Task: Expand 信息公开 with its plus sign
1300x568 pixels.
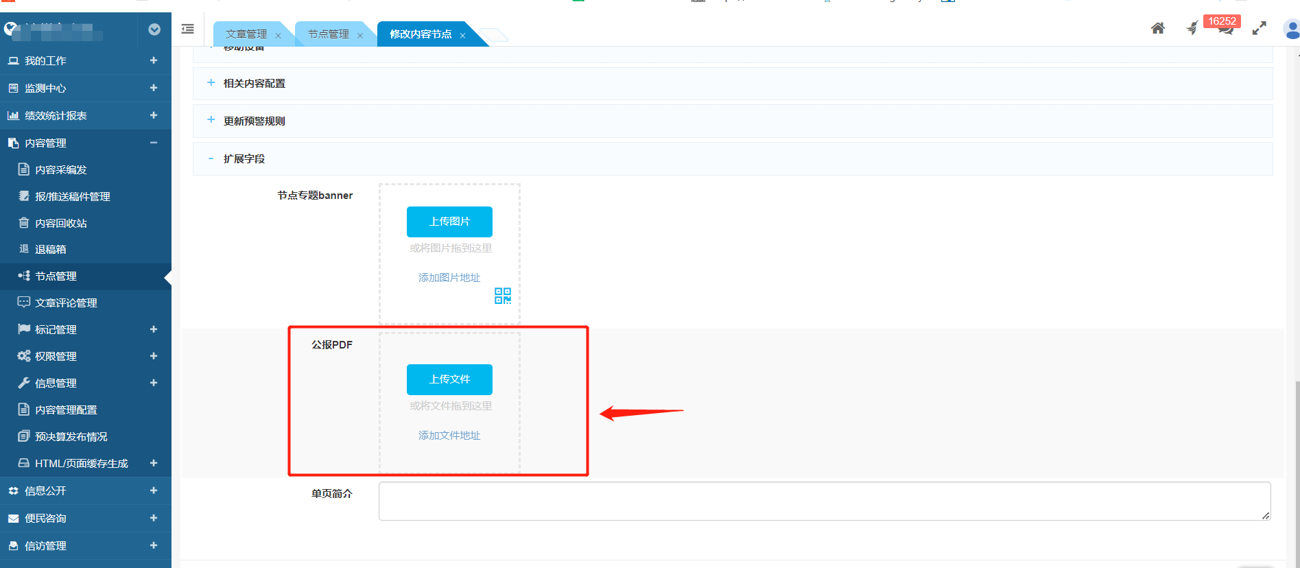Action: 153,491
